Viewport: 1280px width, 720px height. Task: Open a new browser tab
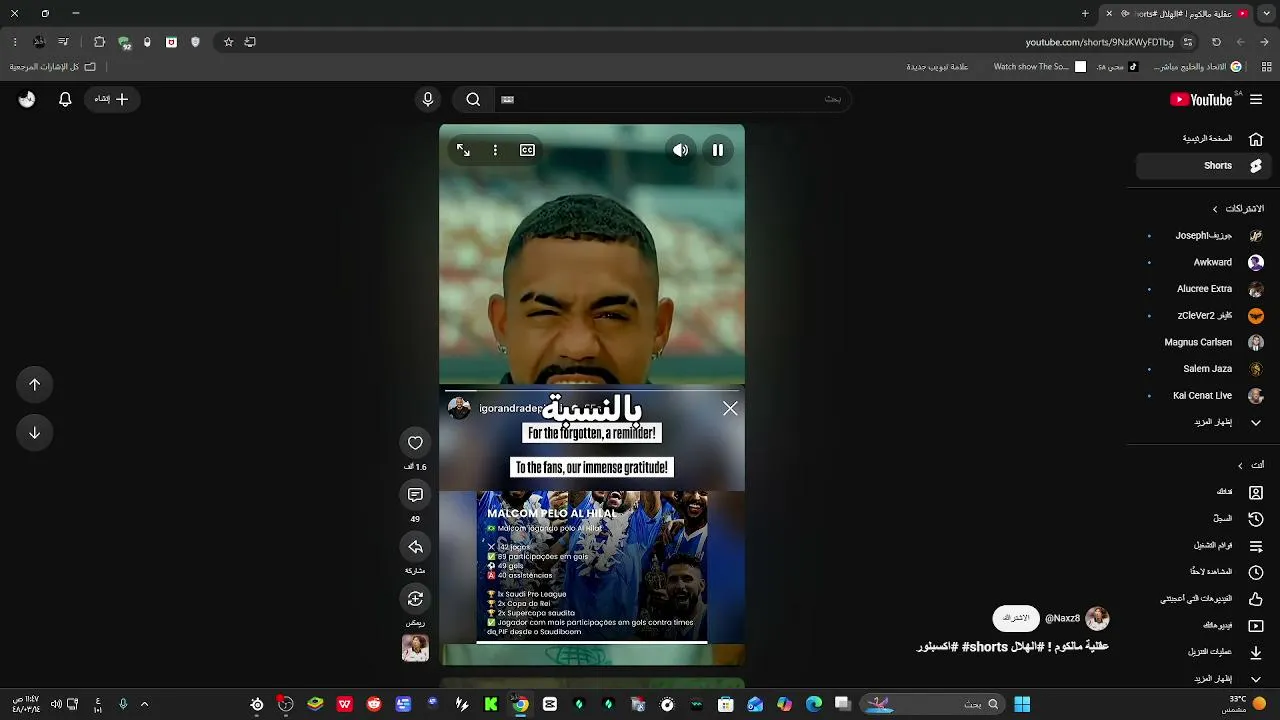(x=1085, y=14)
